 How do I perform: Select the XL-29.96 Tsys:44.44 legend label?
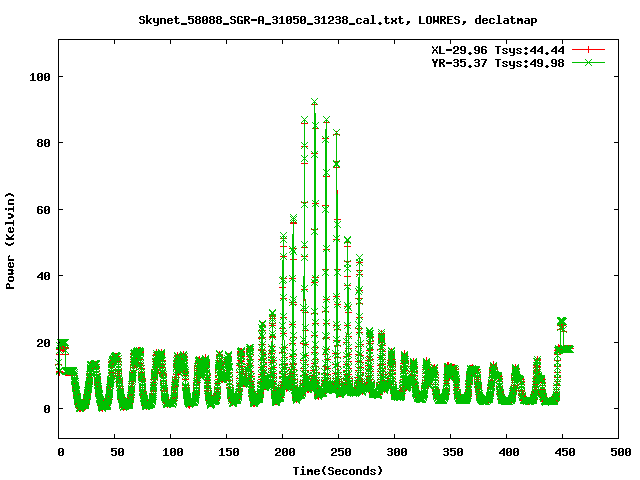(x=498, y=50)
